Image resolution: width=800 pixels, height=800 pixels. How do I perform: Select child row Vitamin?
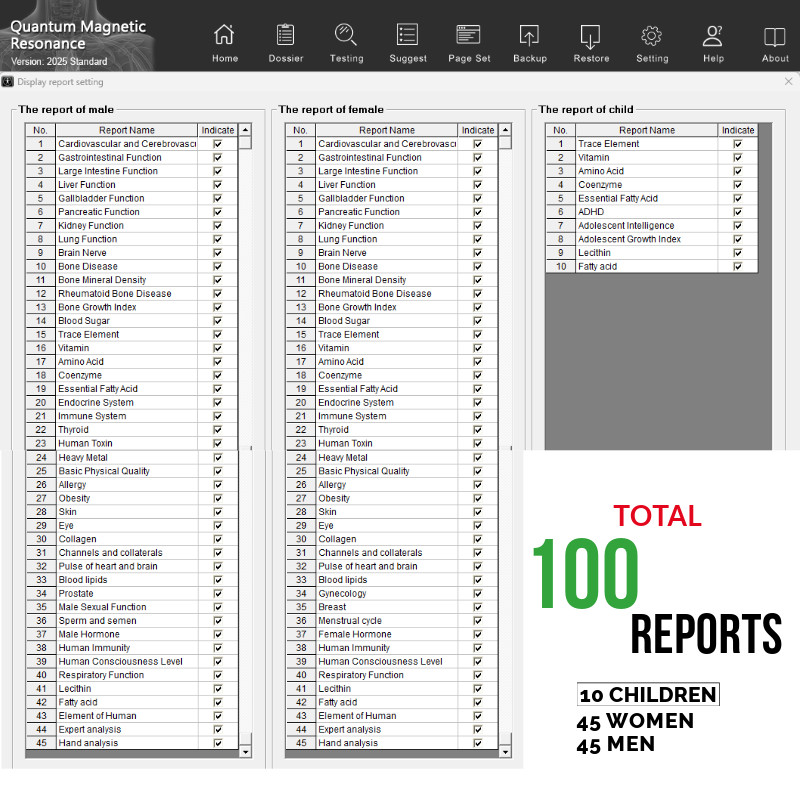click(652, 158)
